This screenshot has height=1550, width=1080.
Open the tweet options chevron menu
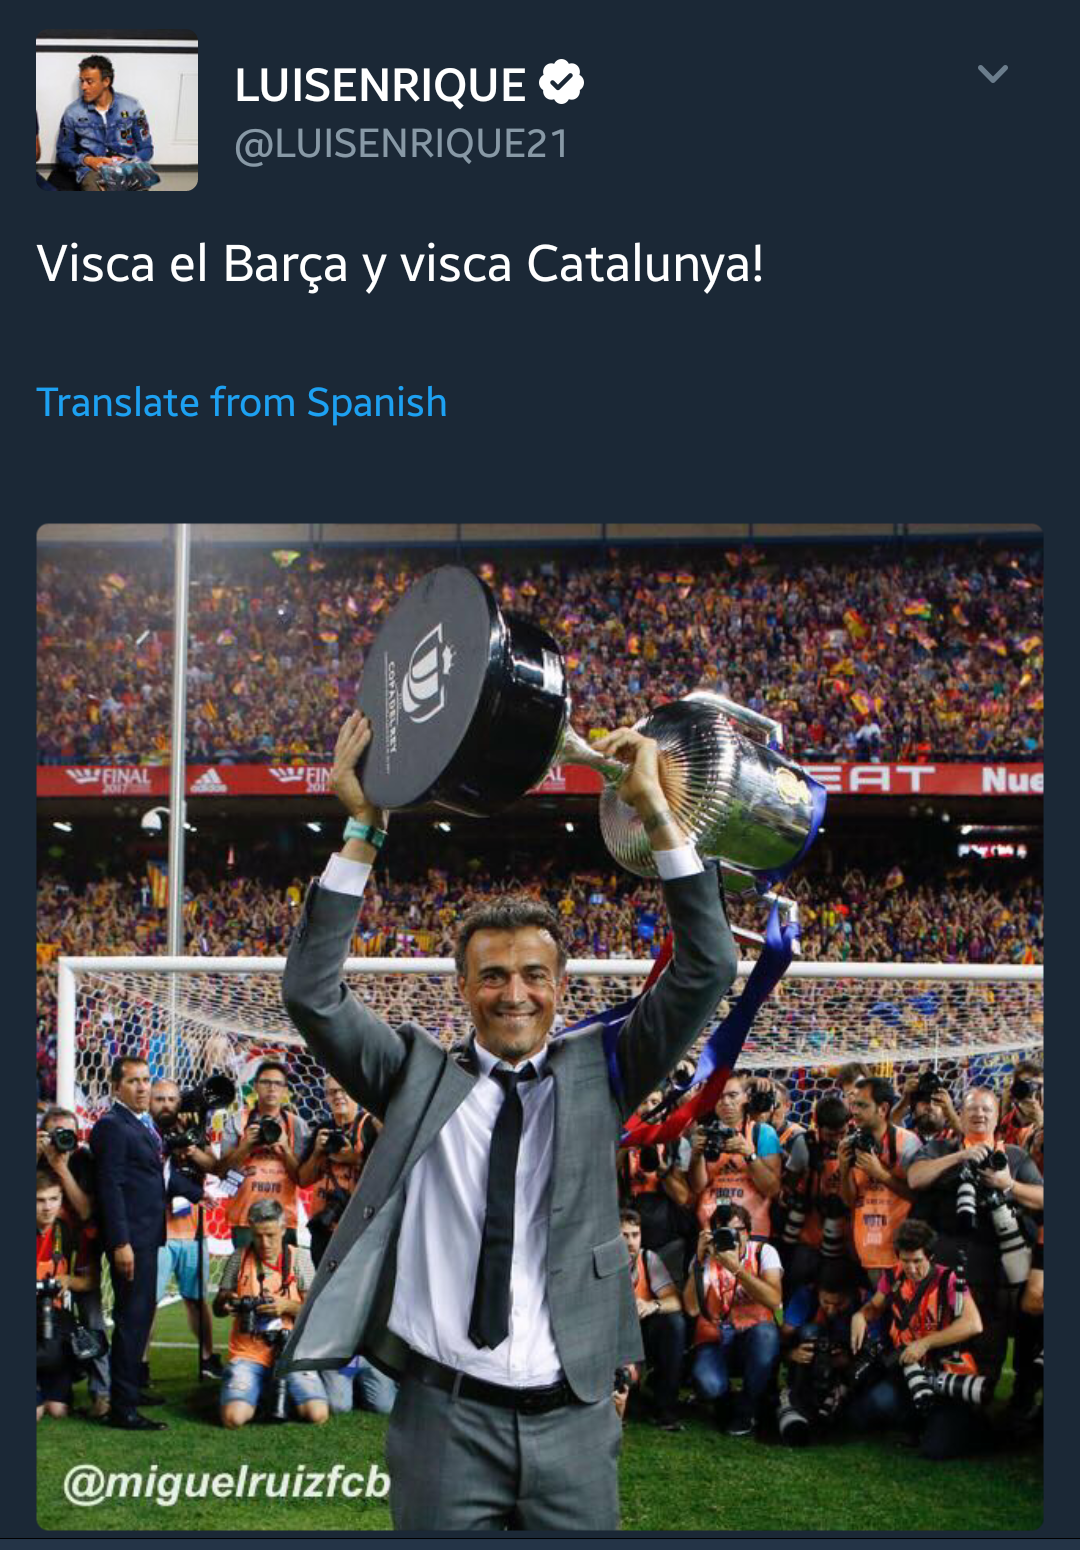[992, 74]
